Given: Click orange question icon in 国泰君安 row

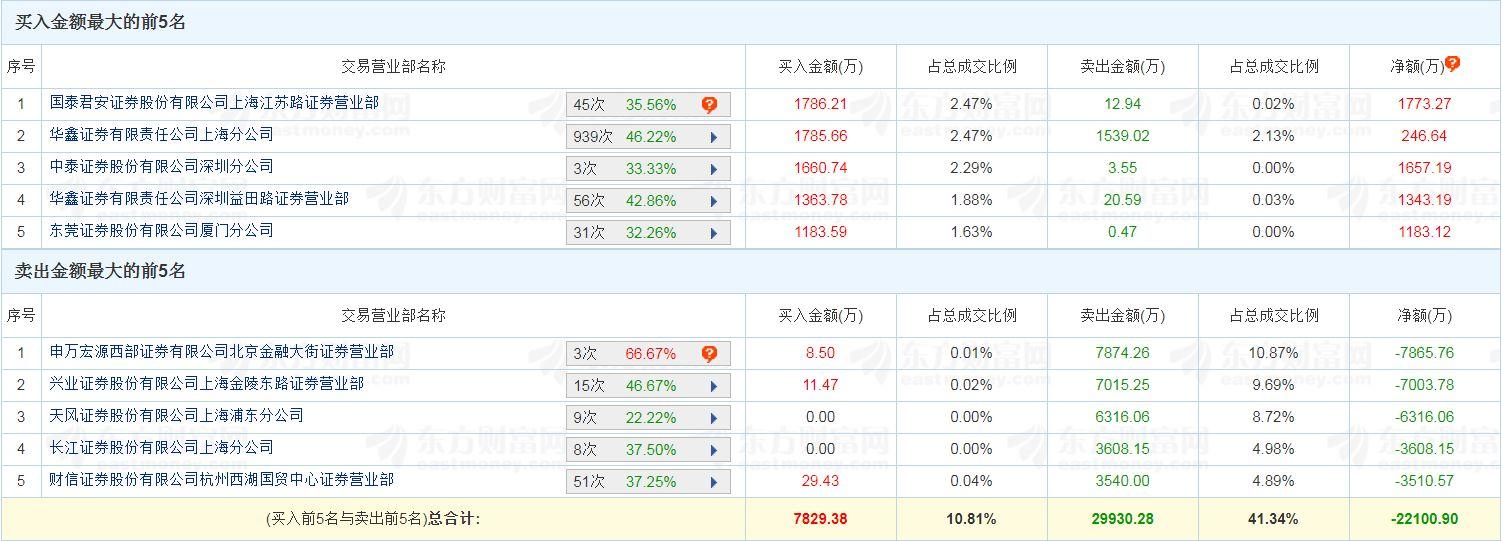Looking at the screenshot, I should 709,104.
